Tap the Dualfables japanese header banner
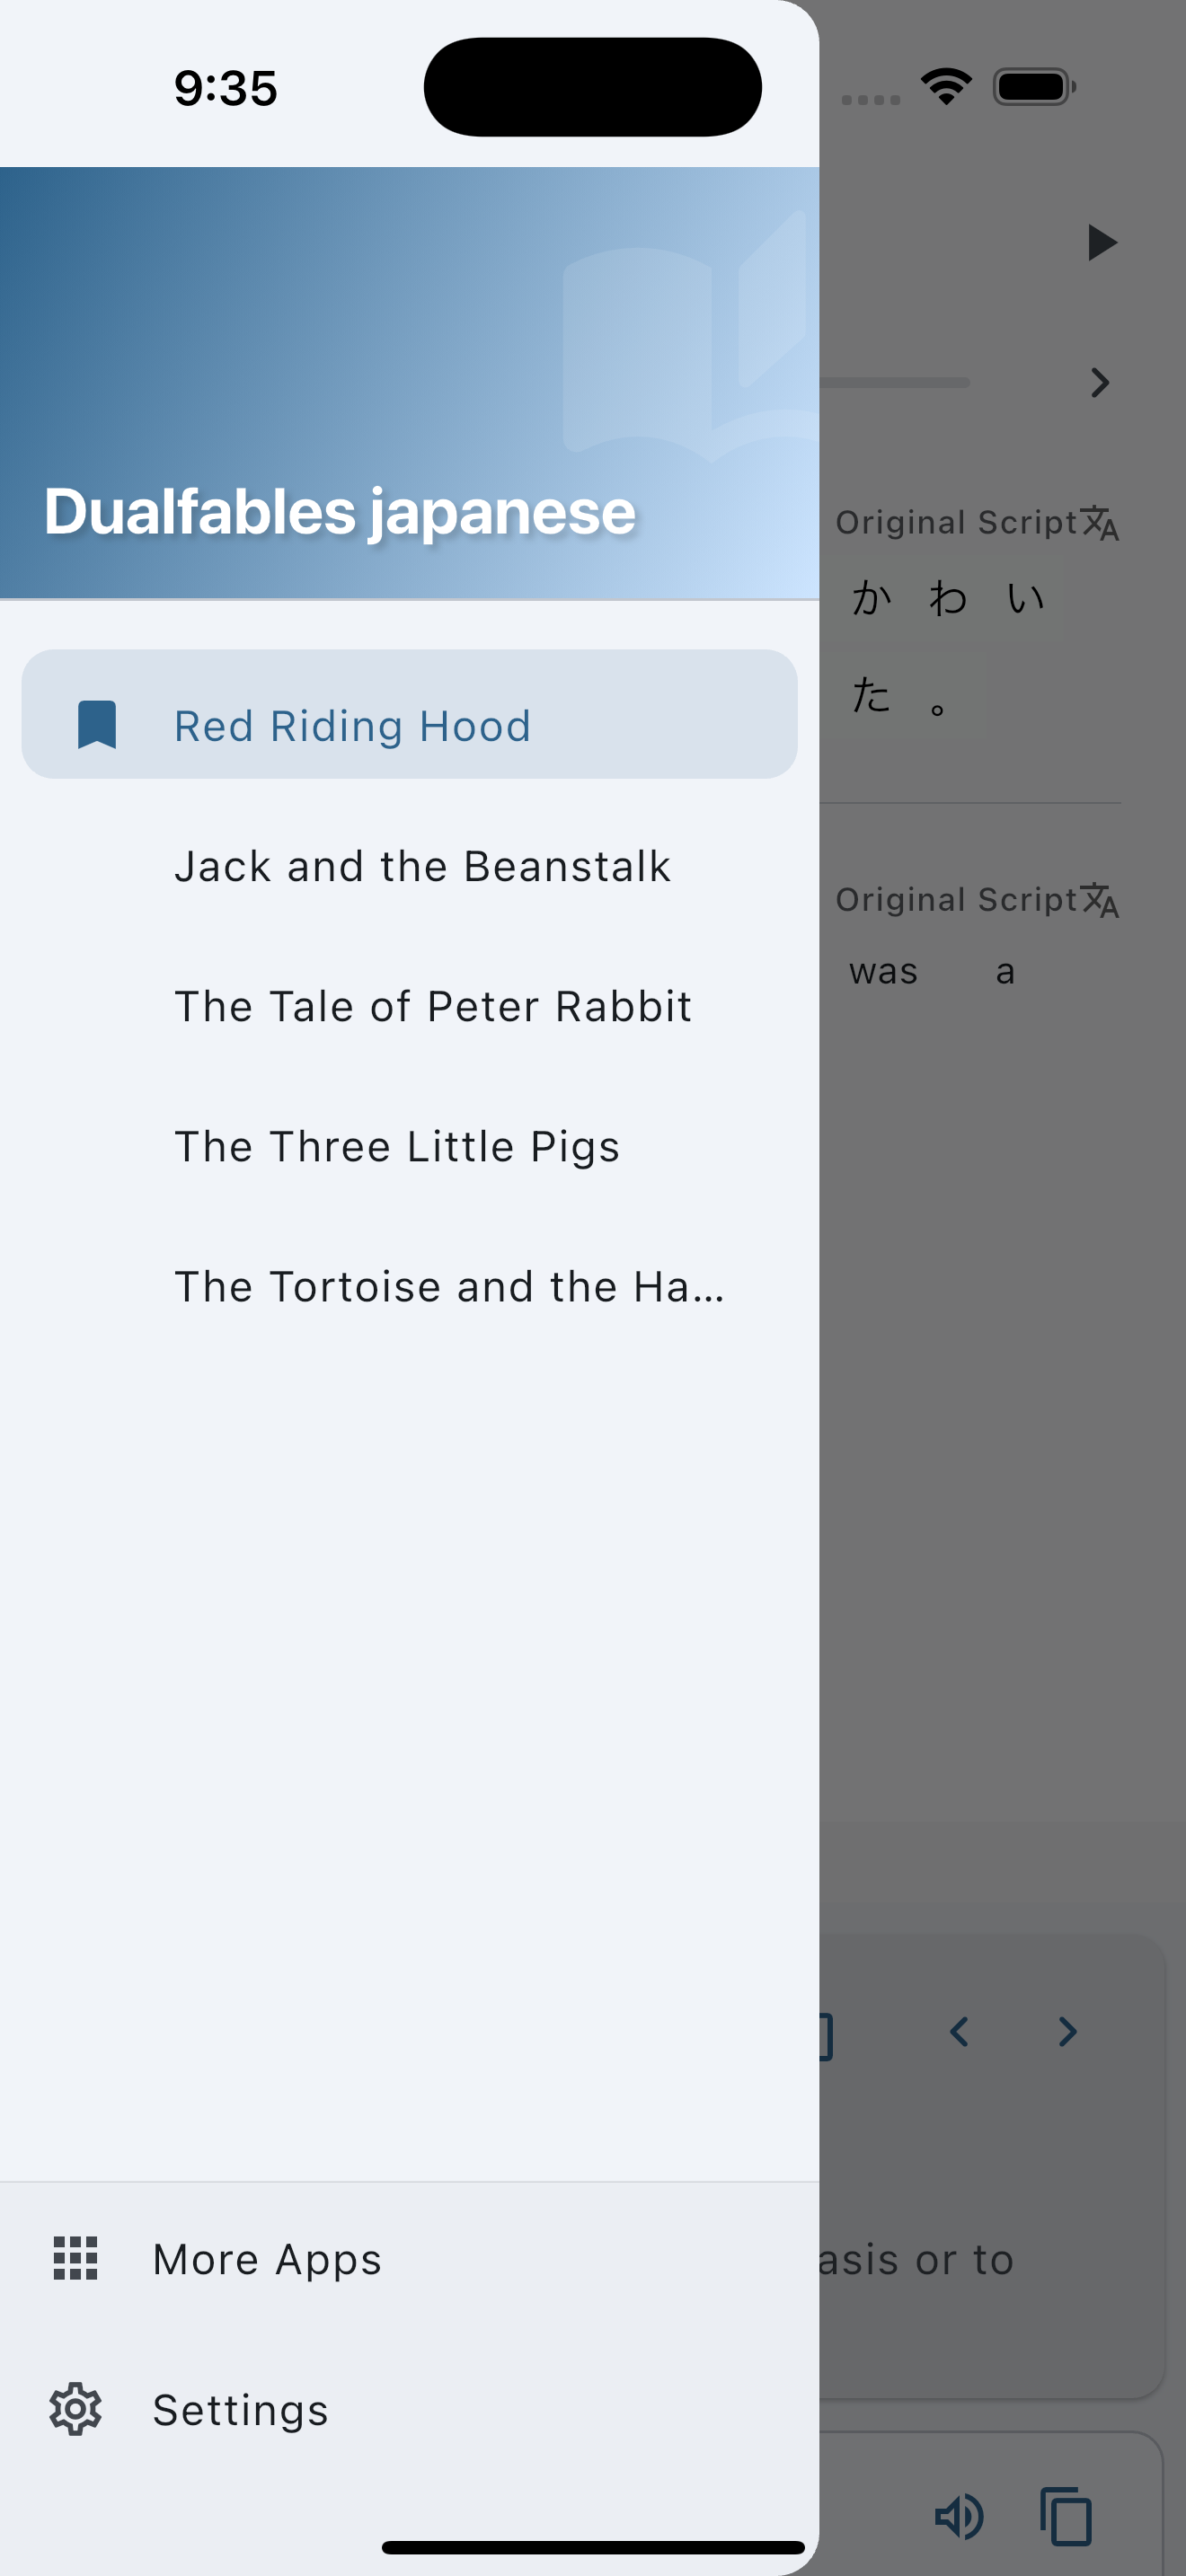Viewport: 1186px width, 2576px height. point(409,383)
